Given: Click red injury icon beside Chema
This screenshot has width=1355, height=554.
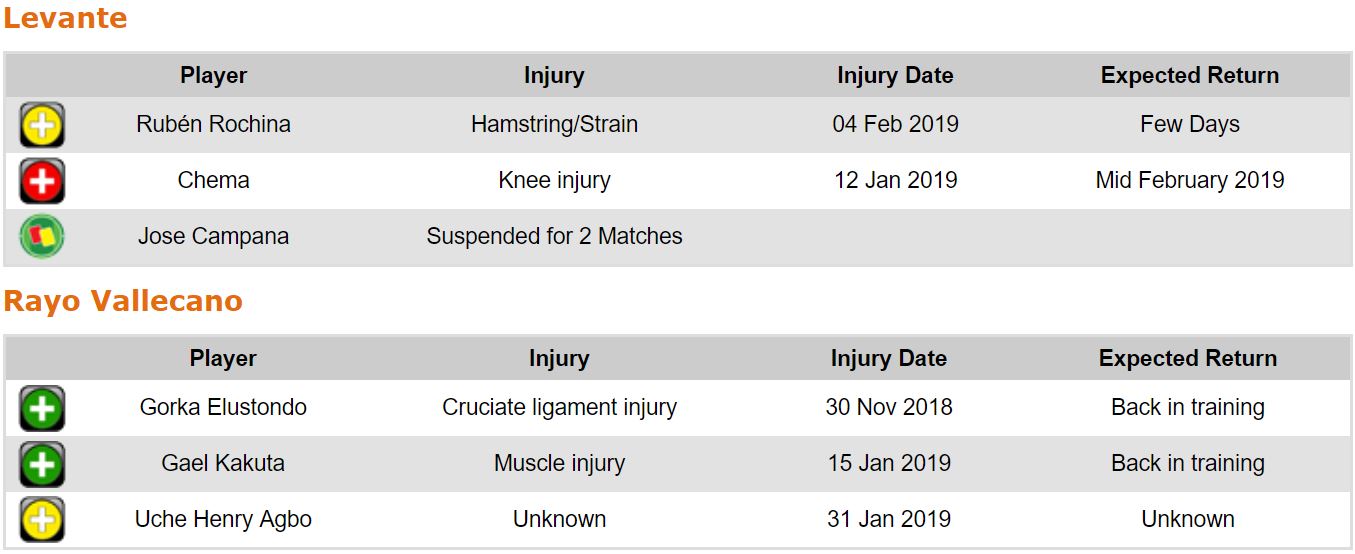Looking at the screenshot, I should 42,182.
